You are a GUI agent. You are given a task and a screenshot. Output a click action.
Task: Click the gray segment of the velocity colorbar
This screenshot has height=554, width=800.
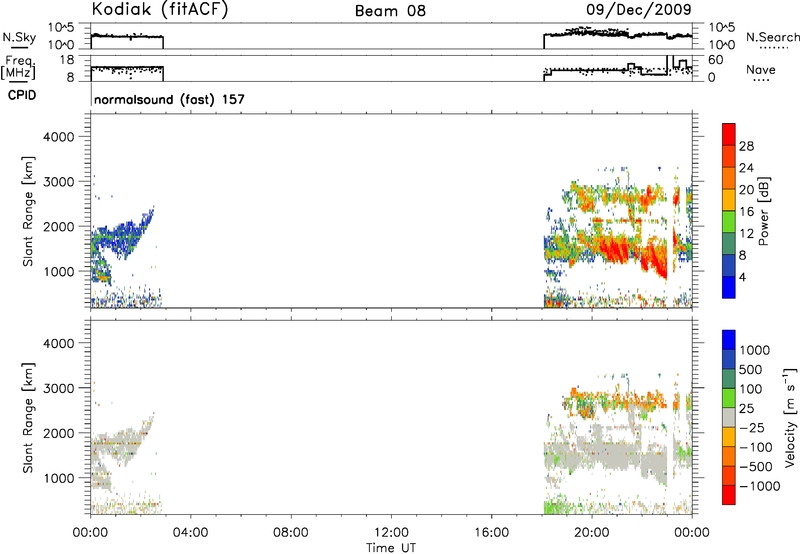pyautogui.click(x=729, y=417)
